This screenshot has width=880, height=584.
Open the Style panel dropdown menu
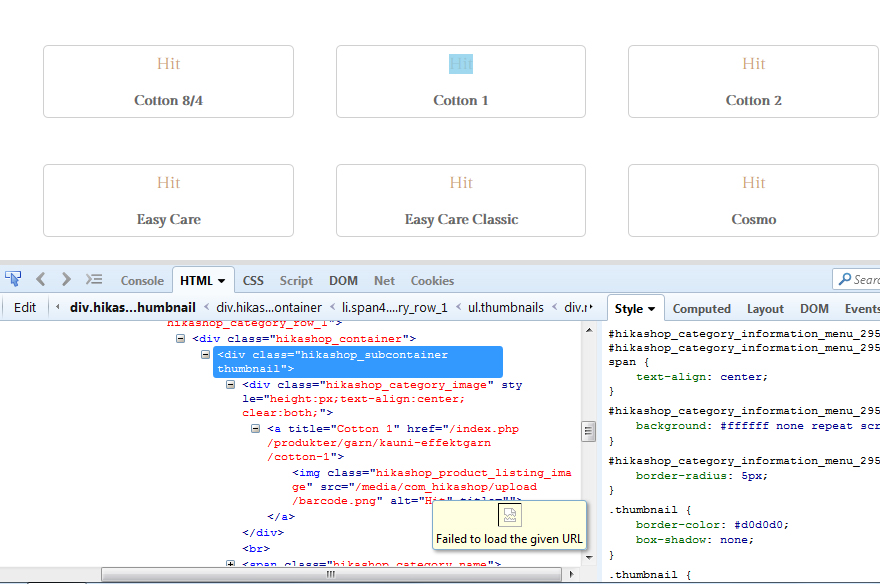(x=651, y=310)
